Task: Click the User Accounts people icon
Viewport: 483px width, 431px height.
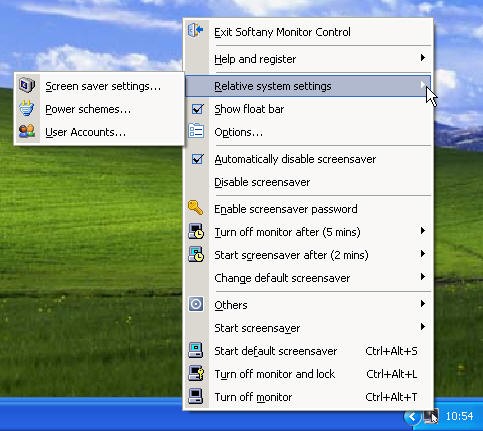Action: [27, 131]
